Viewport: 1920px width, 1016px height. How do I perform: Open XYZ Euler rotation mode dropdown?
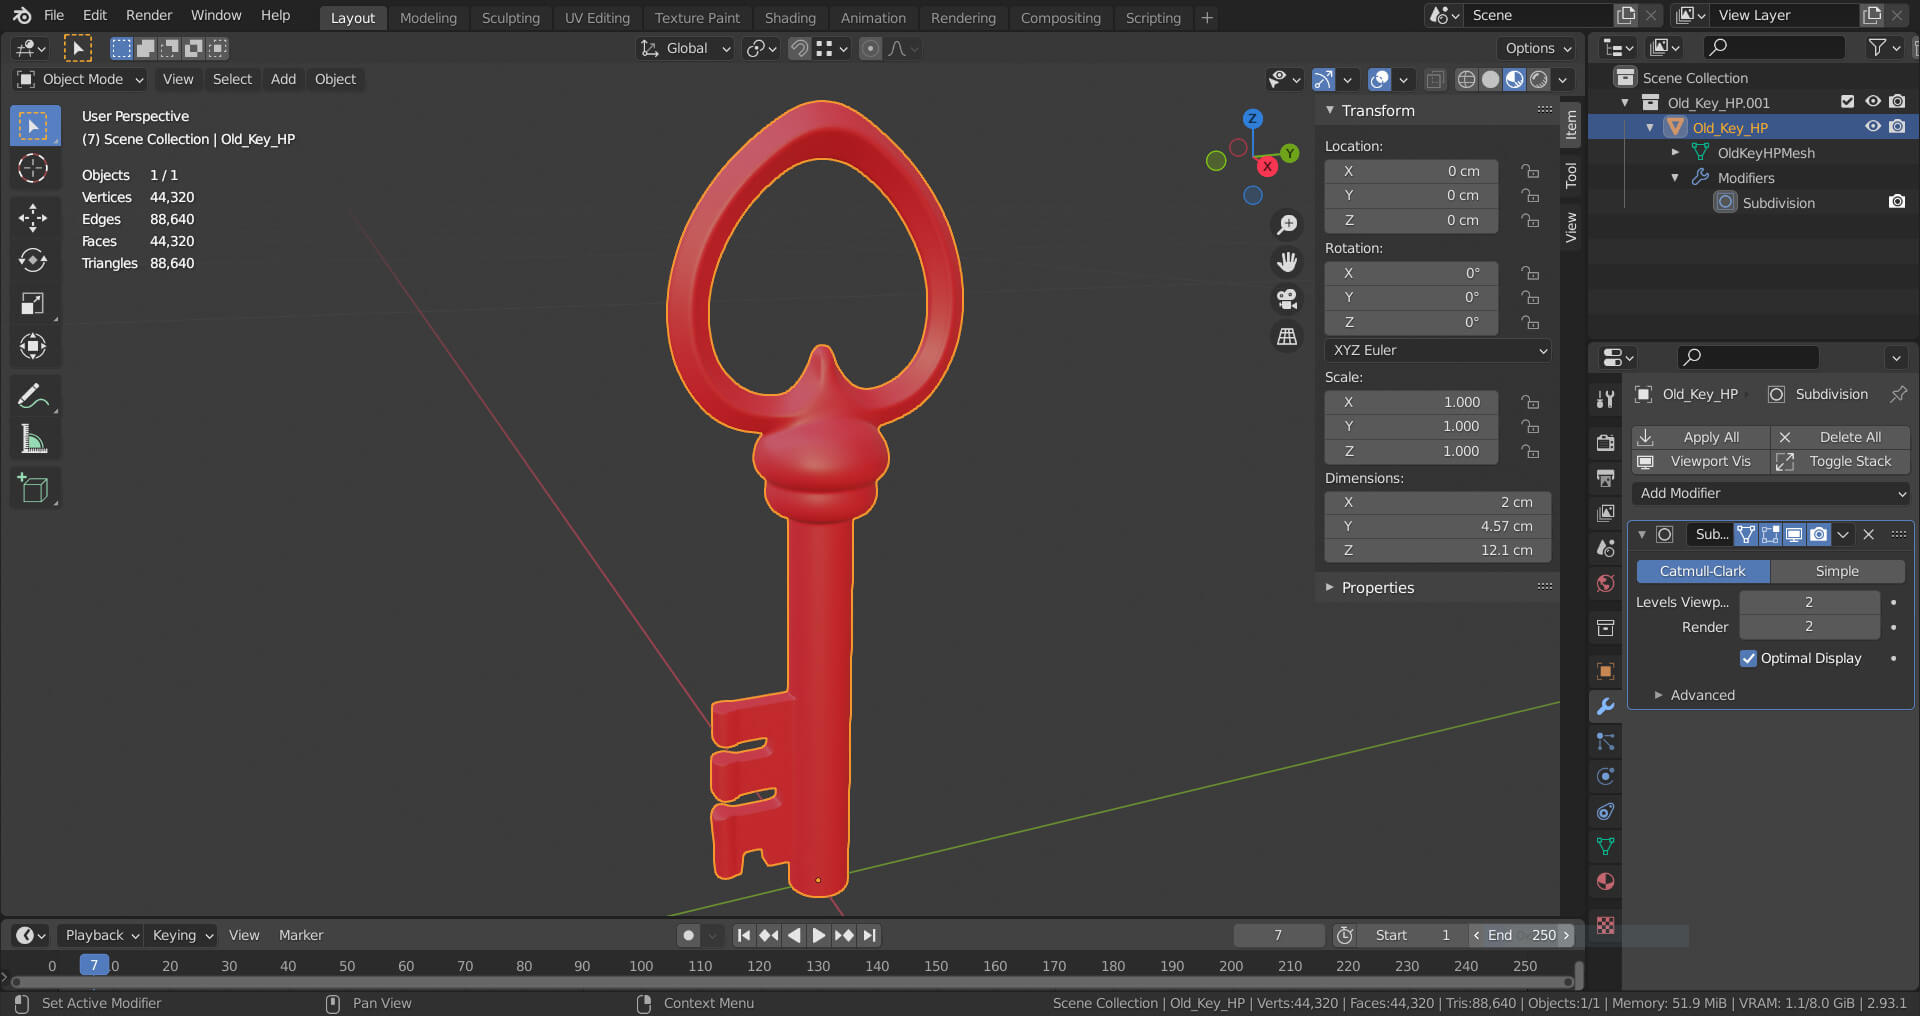click(1438, 350)
